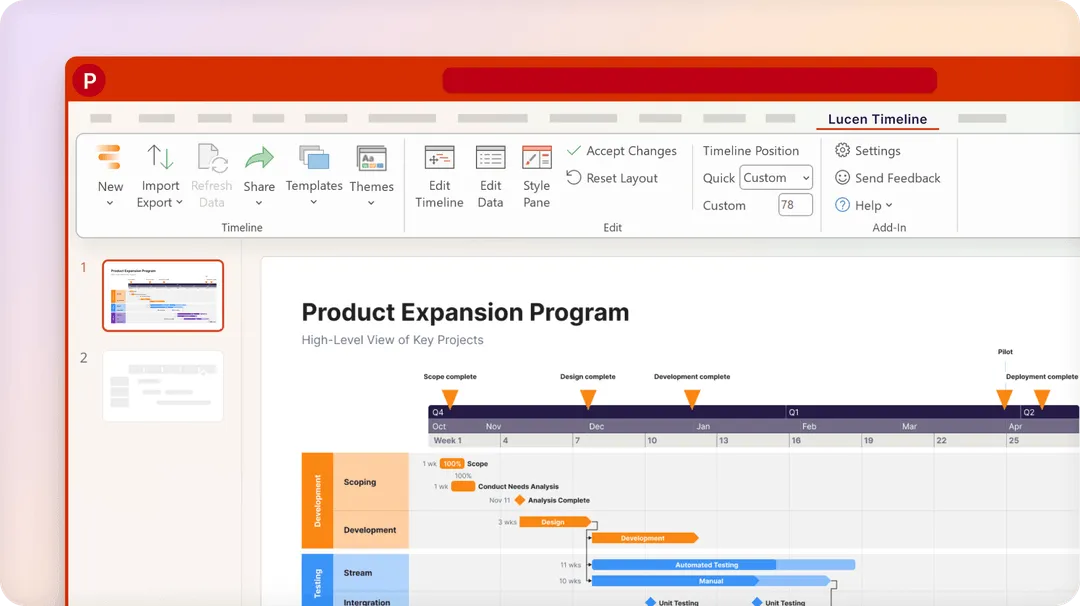Select the orange Design task bar
1080x606 pixels.
pyautogui.click(x=555, y=522)
